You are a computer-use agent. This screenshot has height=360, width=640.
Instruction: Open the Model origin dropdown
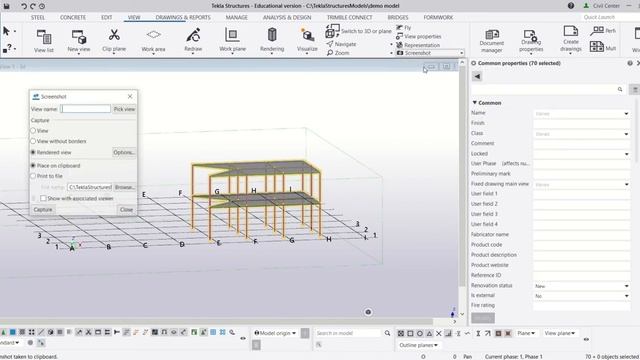275,333
